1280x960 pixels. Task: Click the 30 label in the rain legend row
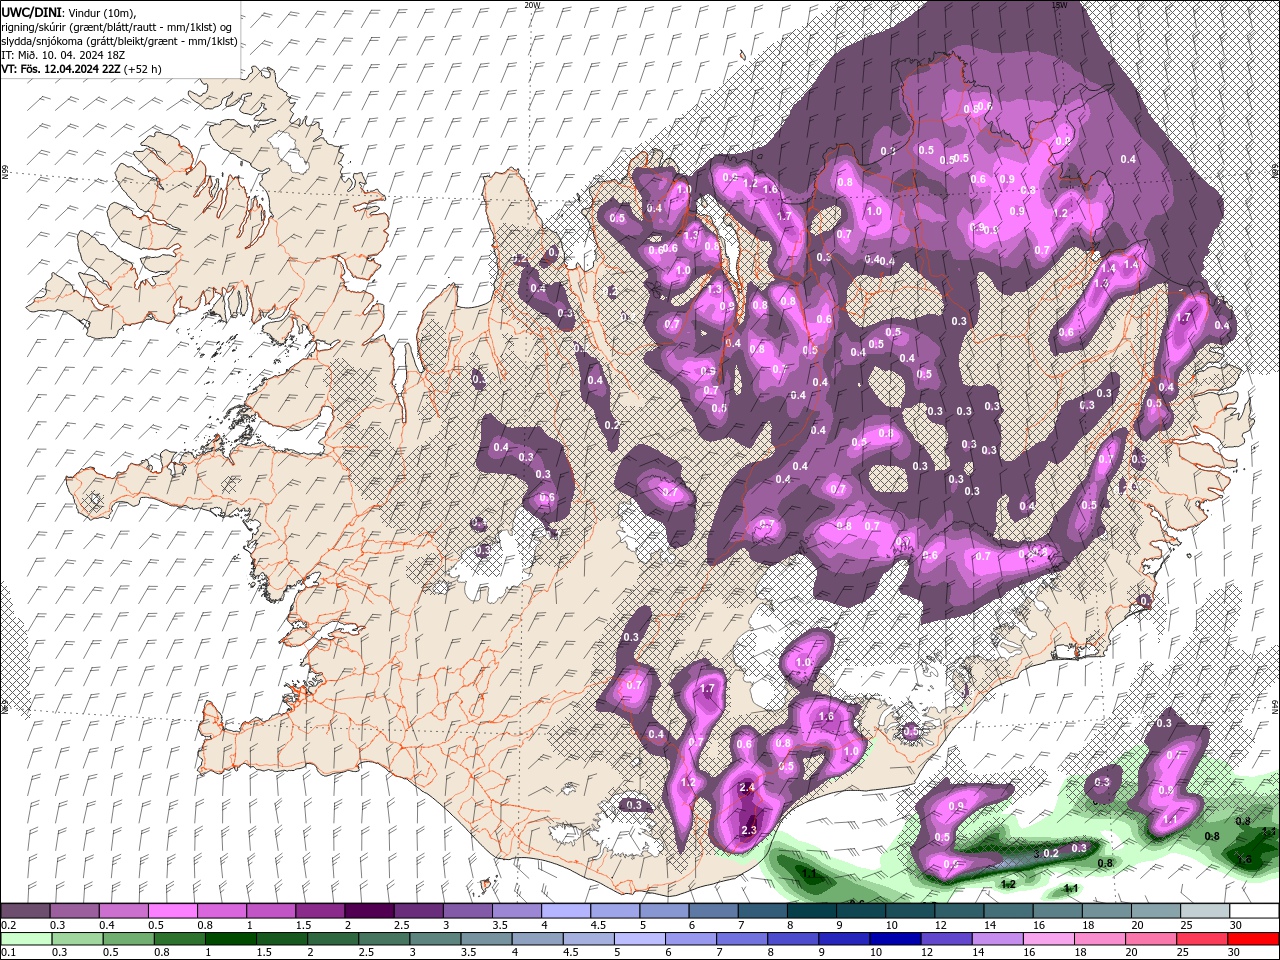(1236, 952)
